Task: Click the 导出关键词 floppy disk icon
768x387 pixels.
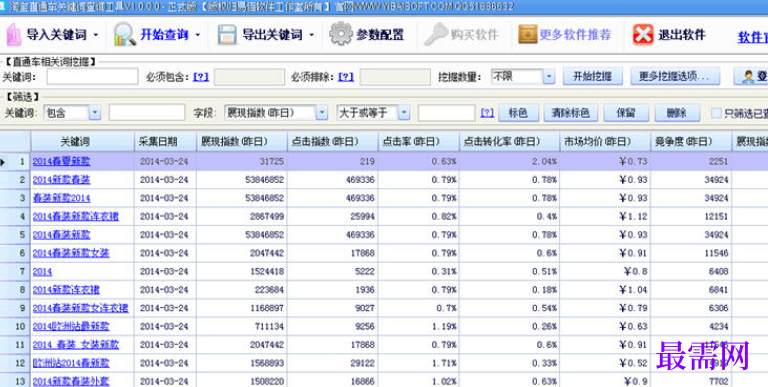Action: point(227,35)
